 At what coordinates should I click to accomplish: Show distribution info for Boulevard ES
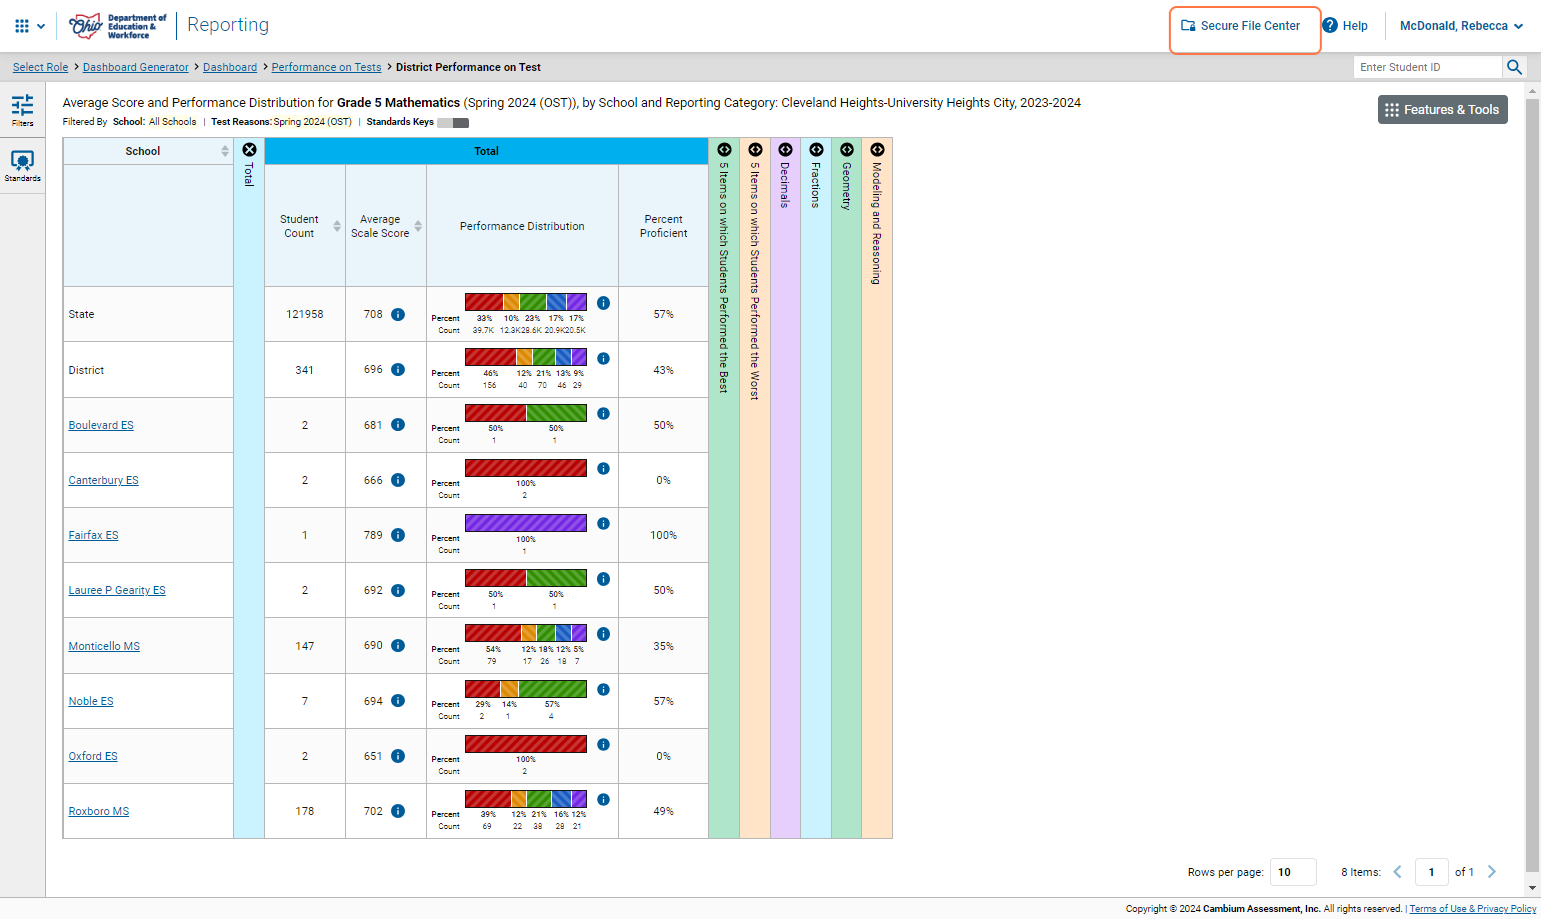(x=603, y=413)
